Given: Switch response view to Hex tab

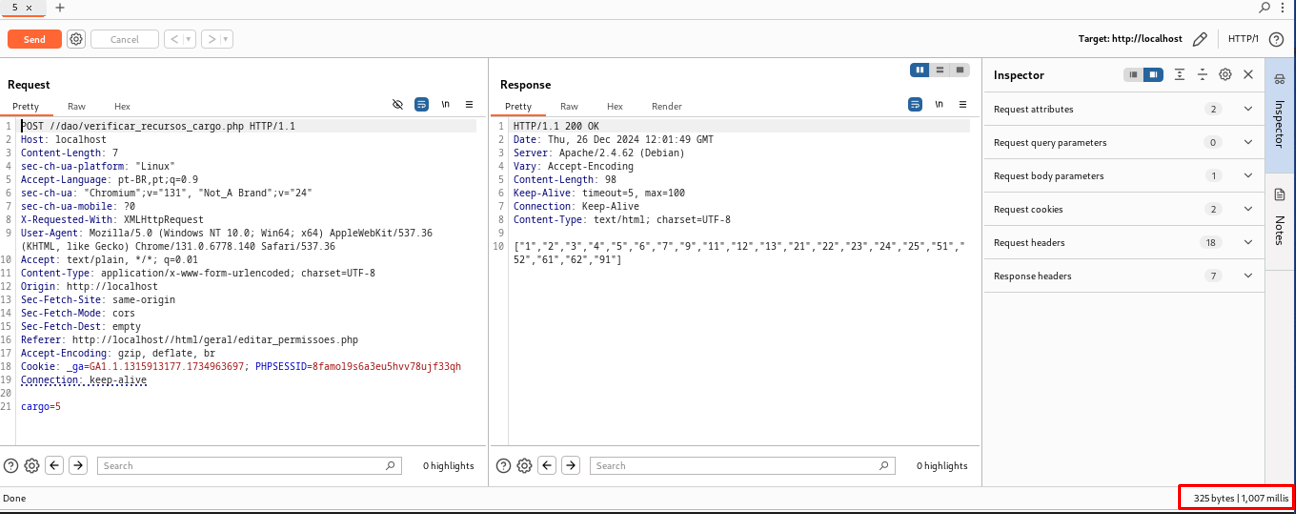Looking at the screenshot, I should [x=615, y=106].
